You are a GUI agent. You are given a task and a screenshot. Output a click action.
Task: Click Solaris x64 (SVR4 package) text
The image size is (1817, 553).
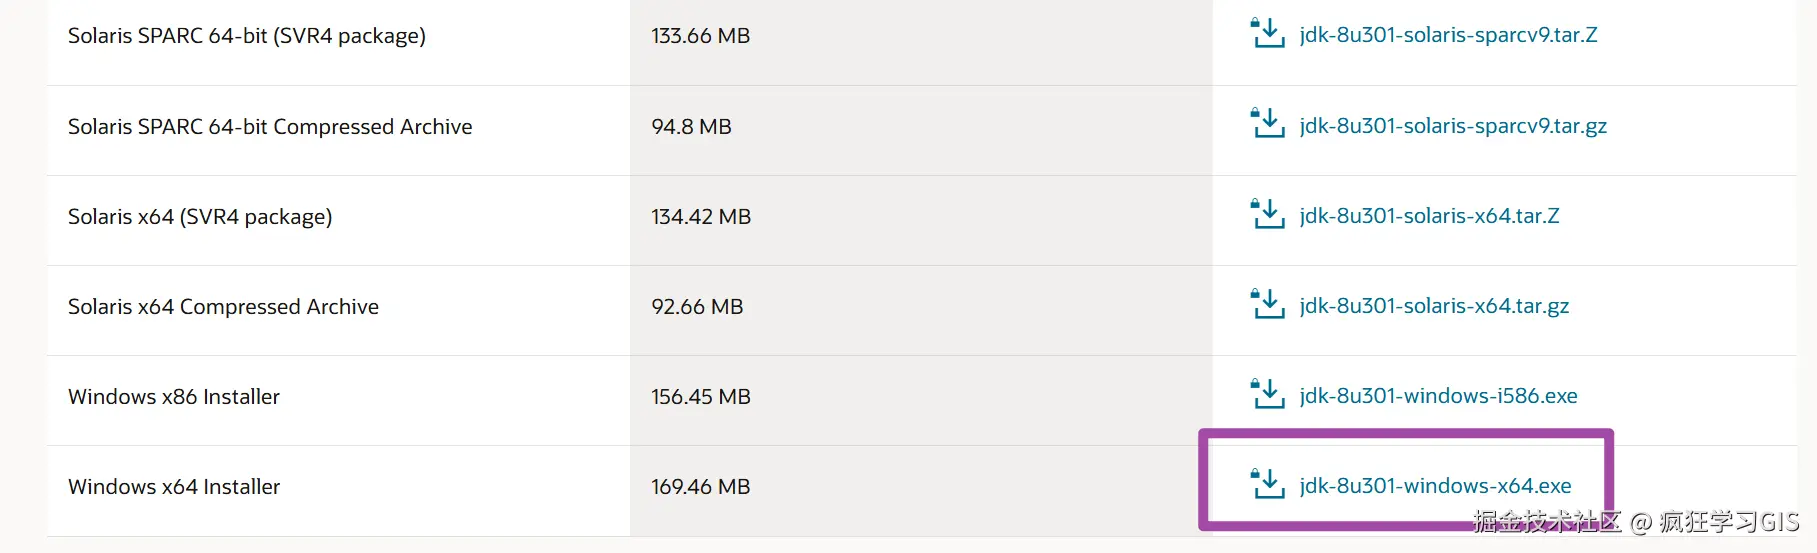[x=200, y=217]
